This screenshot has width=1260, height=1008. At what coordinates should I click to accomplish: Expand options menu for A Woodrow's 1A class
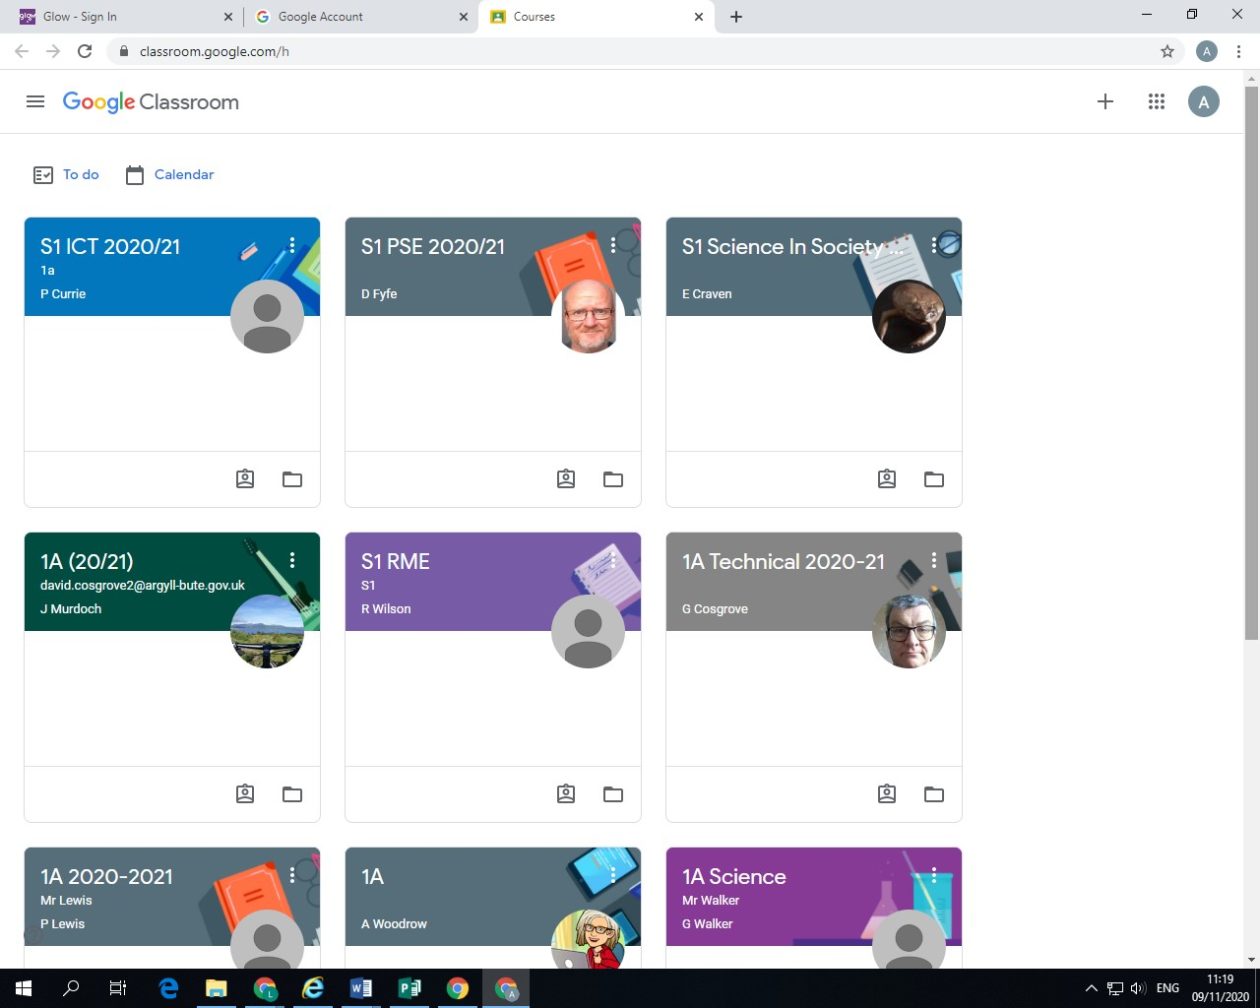613,875
